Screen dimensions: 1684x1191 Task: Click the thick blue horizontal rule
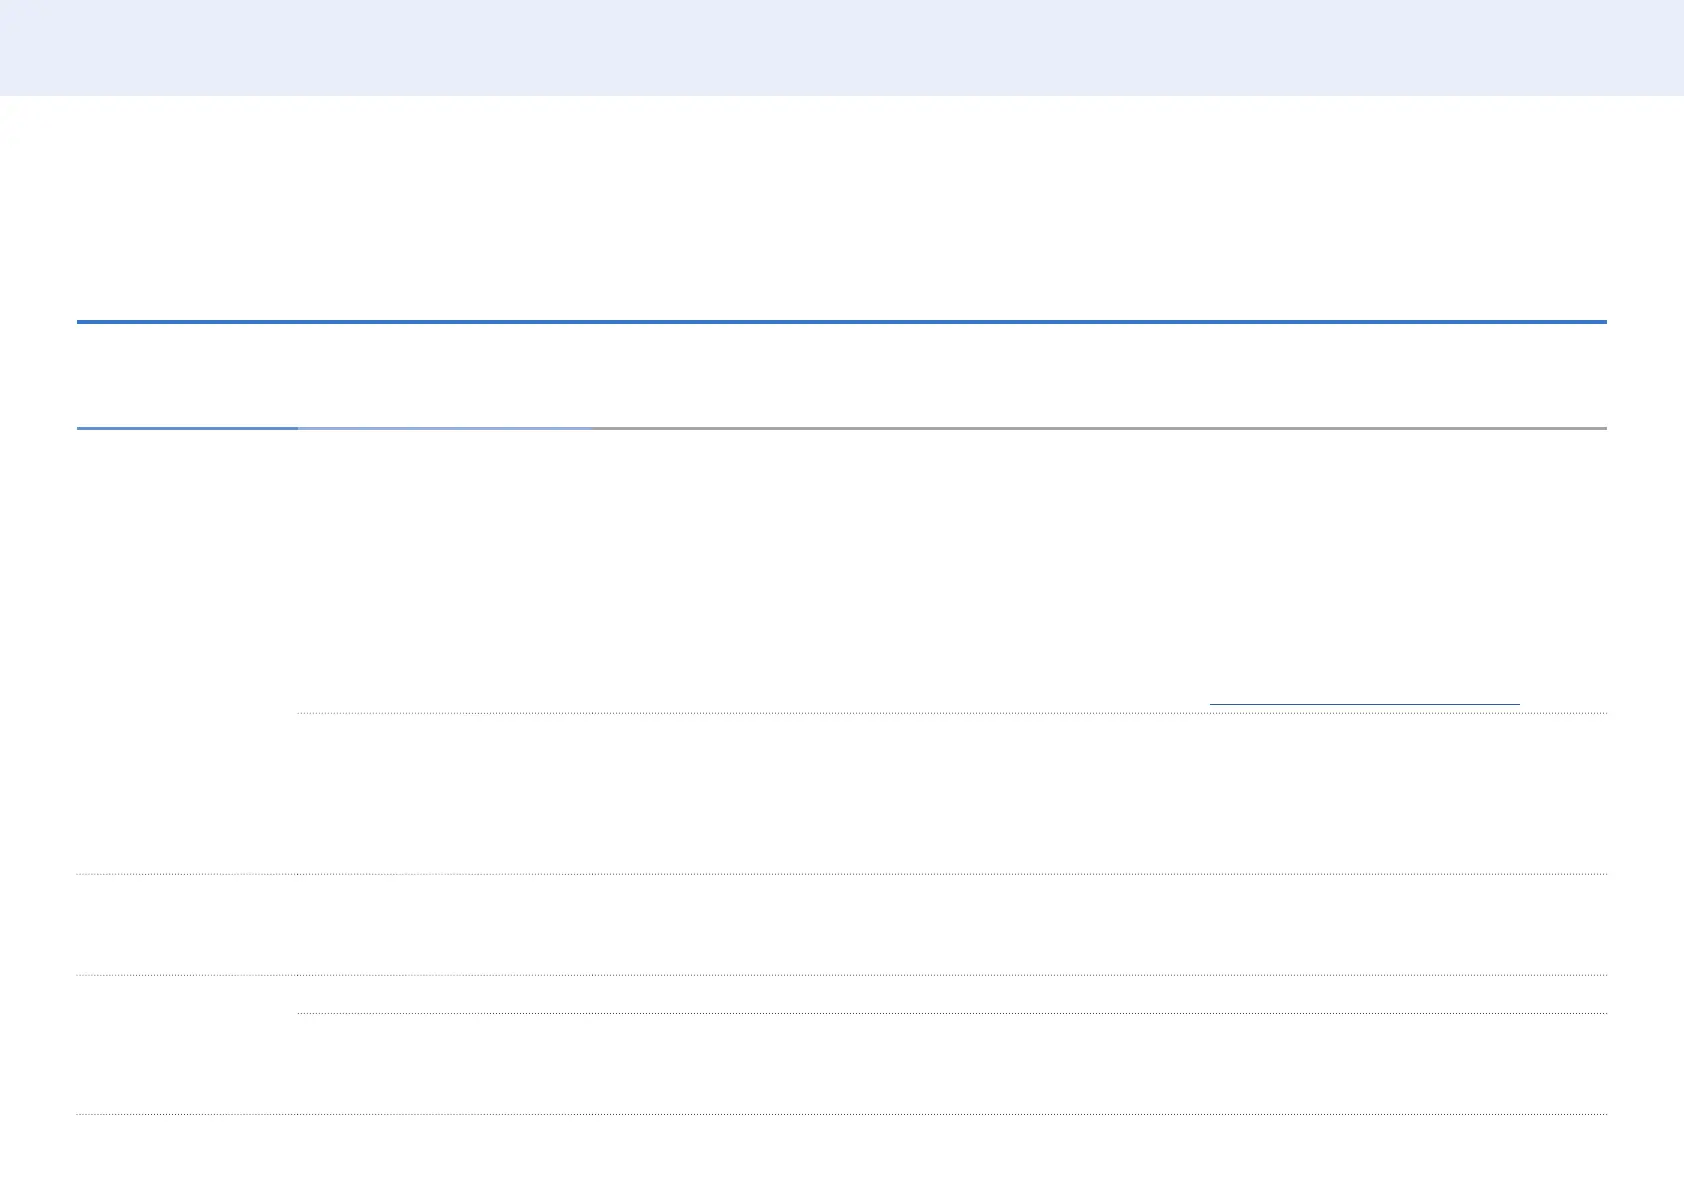pyautogui.click(x=842, y=322)
